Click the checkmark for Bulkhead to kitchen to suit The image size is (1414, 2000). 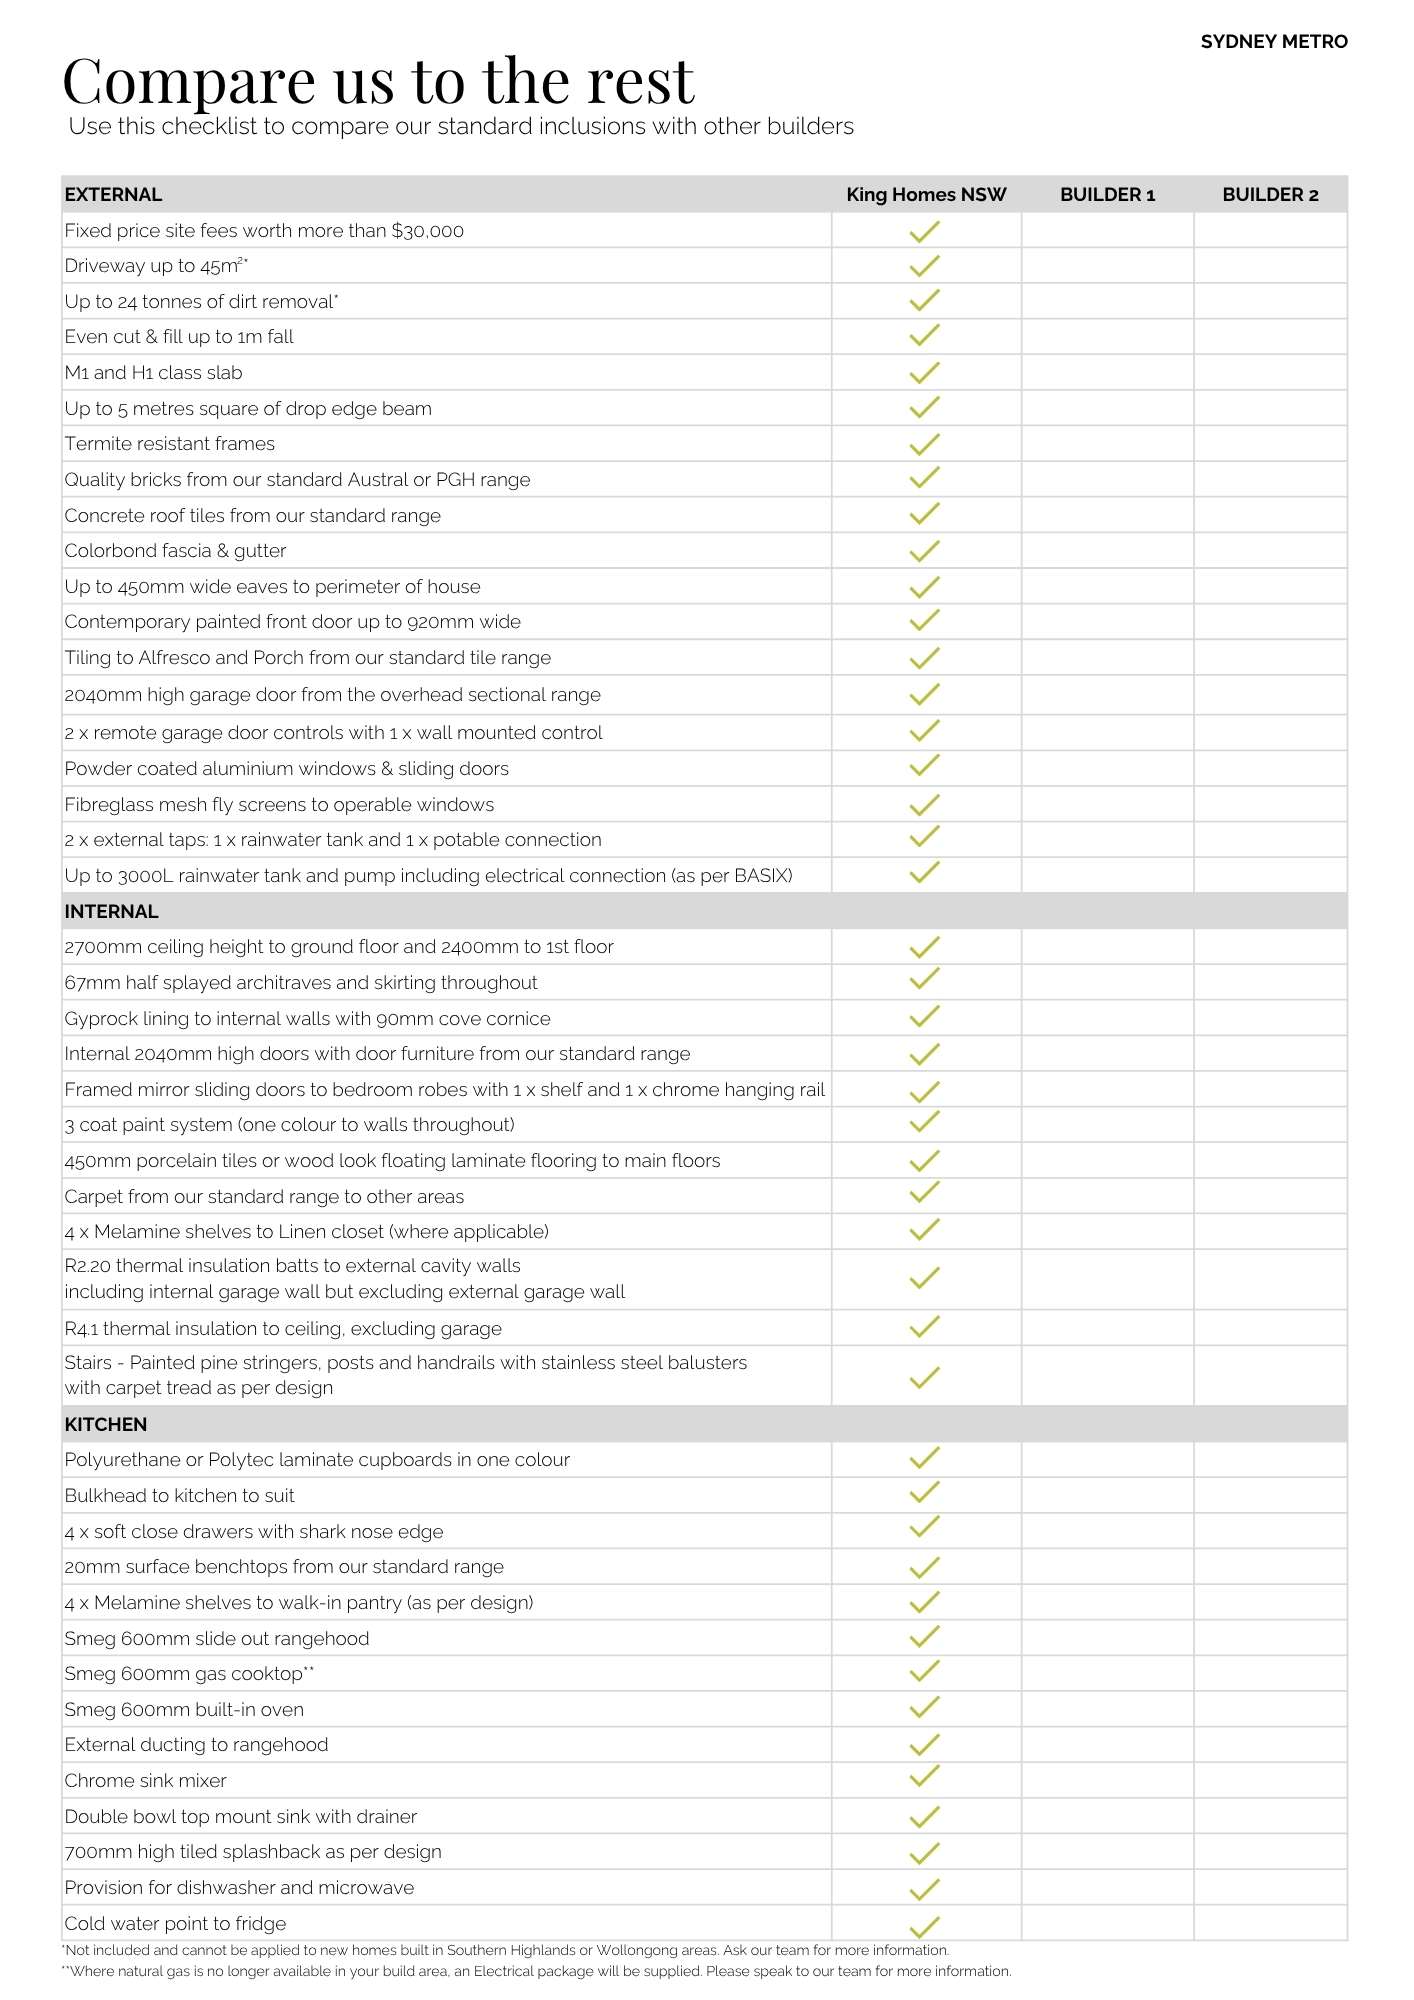pos(924,1494)
